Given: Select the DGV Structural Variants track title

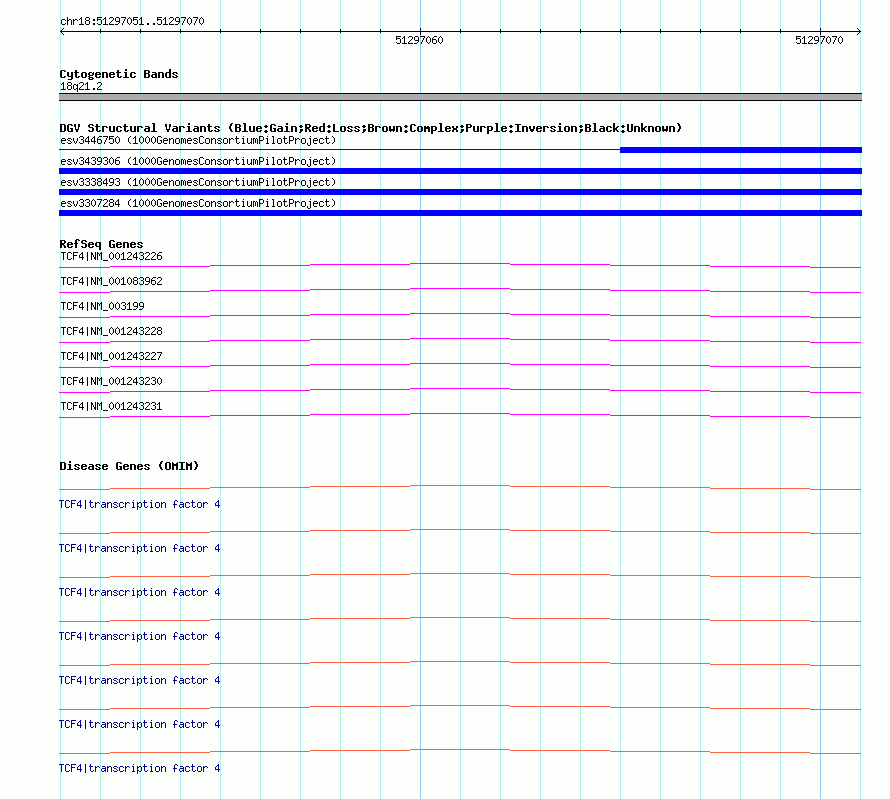Looking at the screenshot, I should click(x=371, y=128).
